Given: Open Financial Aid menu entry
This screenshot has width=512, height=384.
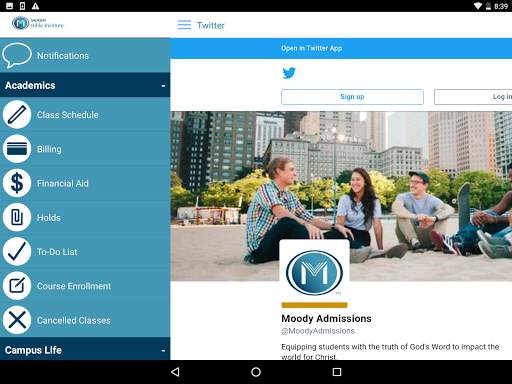Looking at the screenshot, I should tap(85, 183).
